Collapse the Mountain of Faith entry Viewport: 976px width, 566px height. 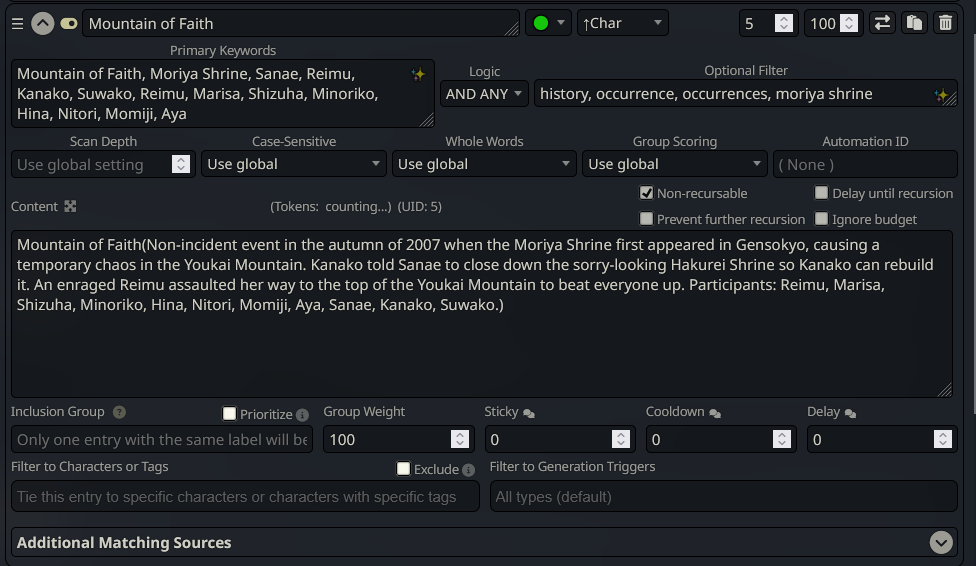coord(42,24)
